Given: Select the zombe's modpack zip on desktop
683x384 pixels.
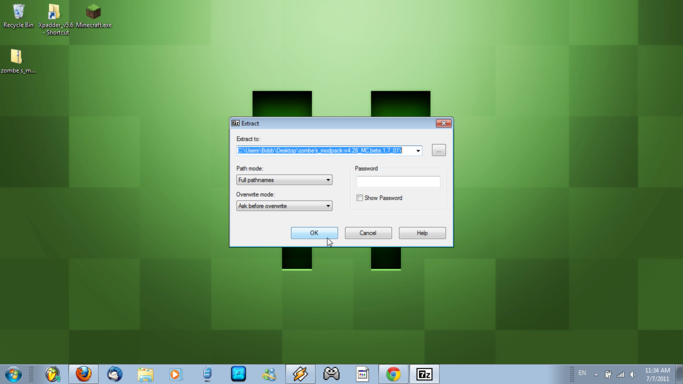Looking at the screenshot, I should 17,61.
